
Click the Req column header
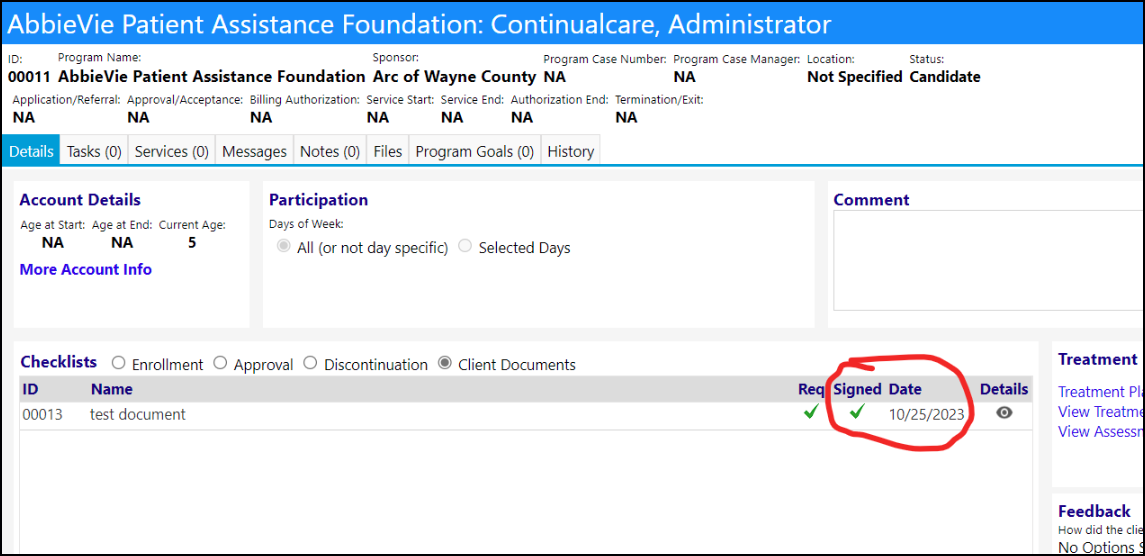click(x=811, y=389)
